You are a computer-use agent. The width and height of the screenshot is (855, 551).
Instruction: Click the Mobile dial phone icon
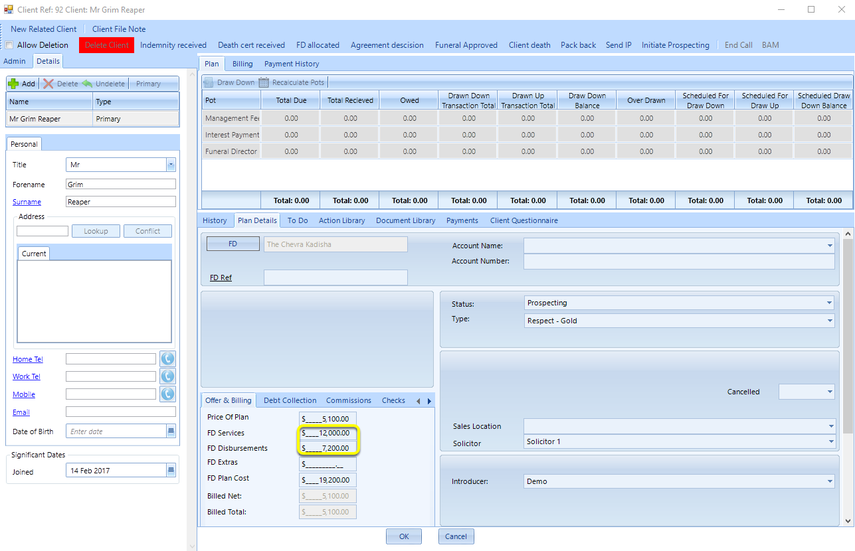click(167, 394)
